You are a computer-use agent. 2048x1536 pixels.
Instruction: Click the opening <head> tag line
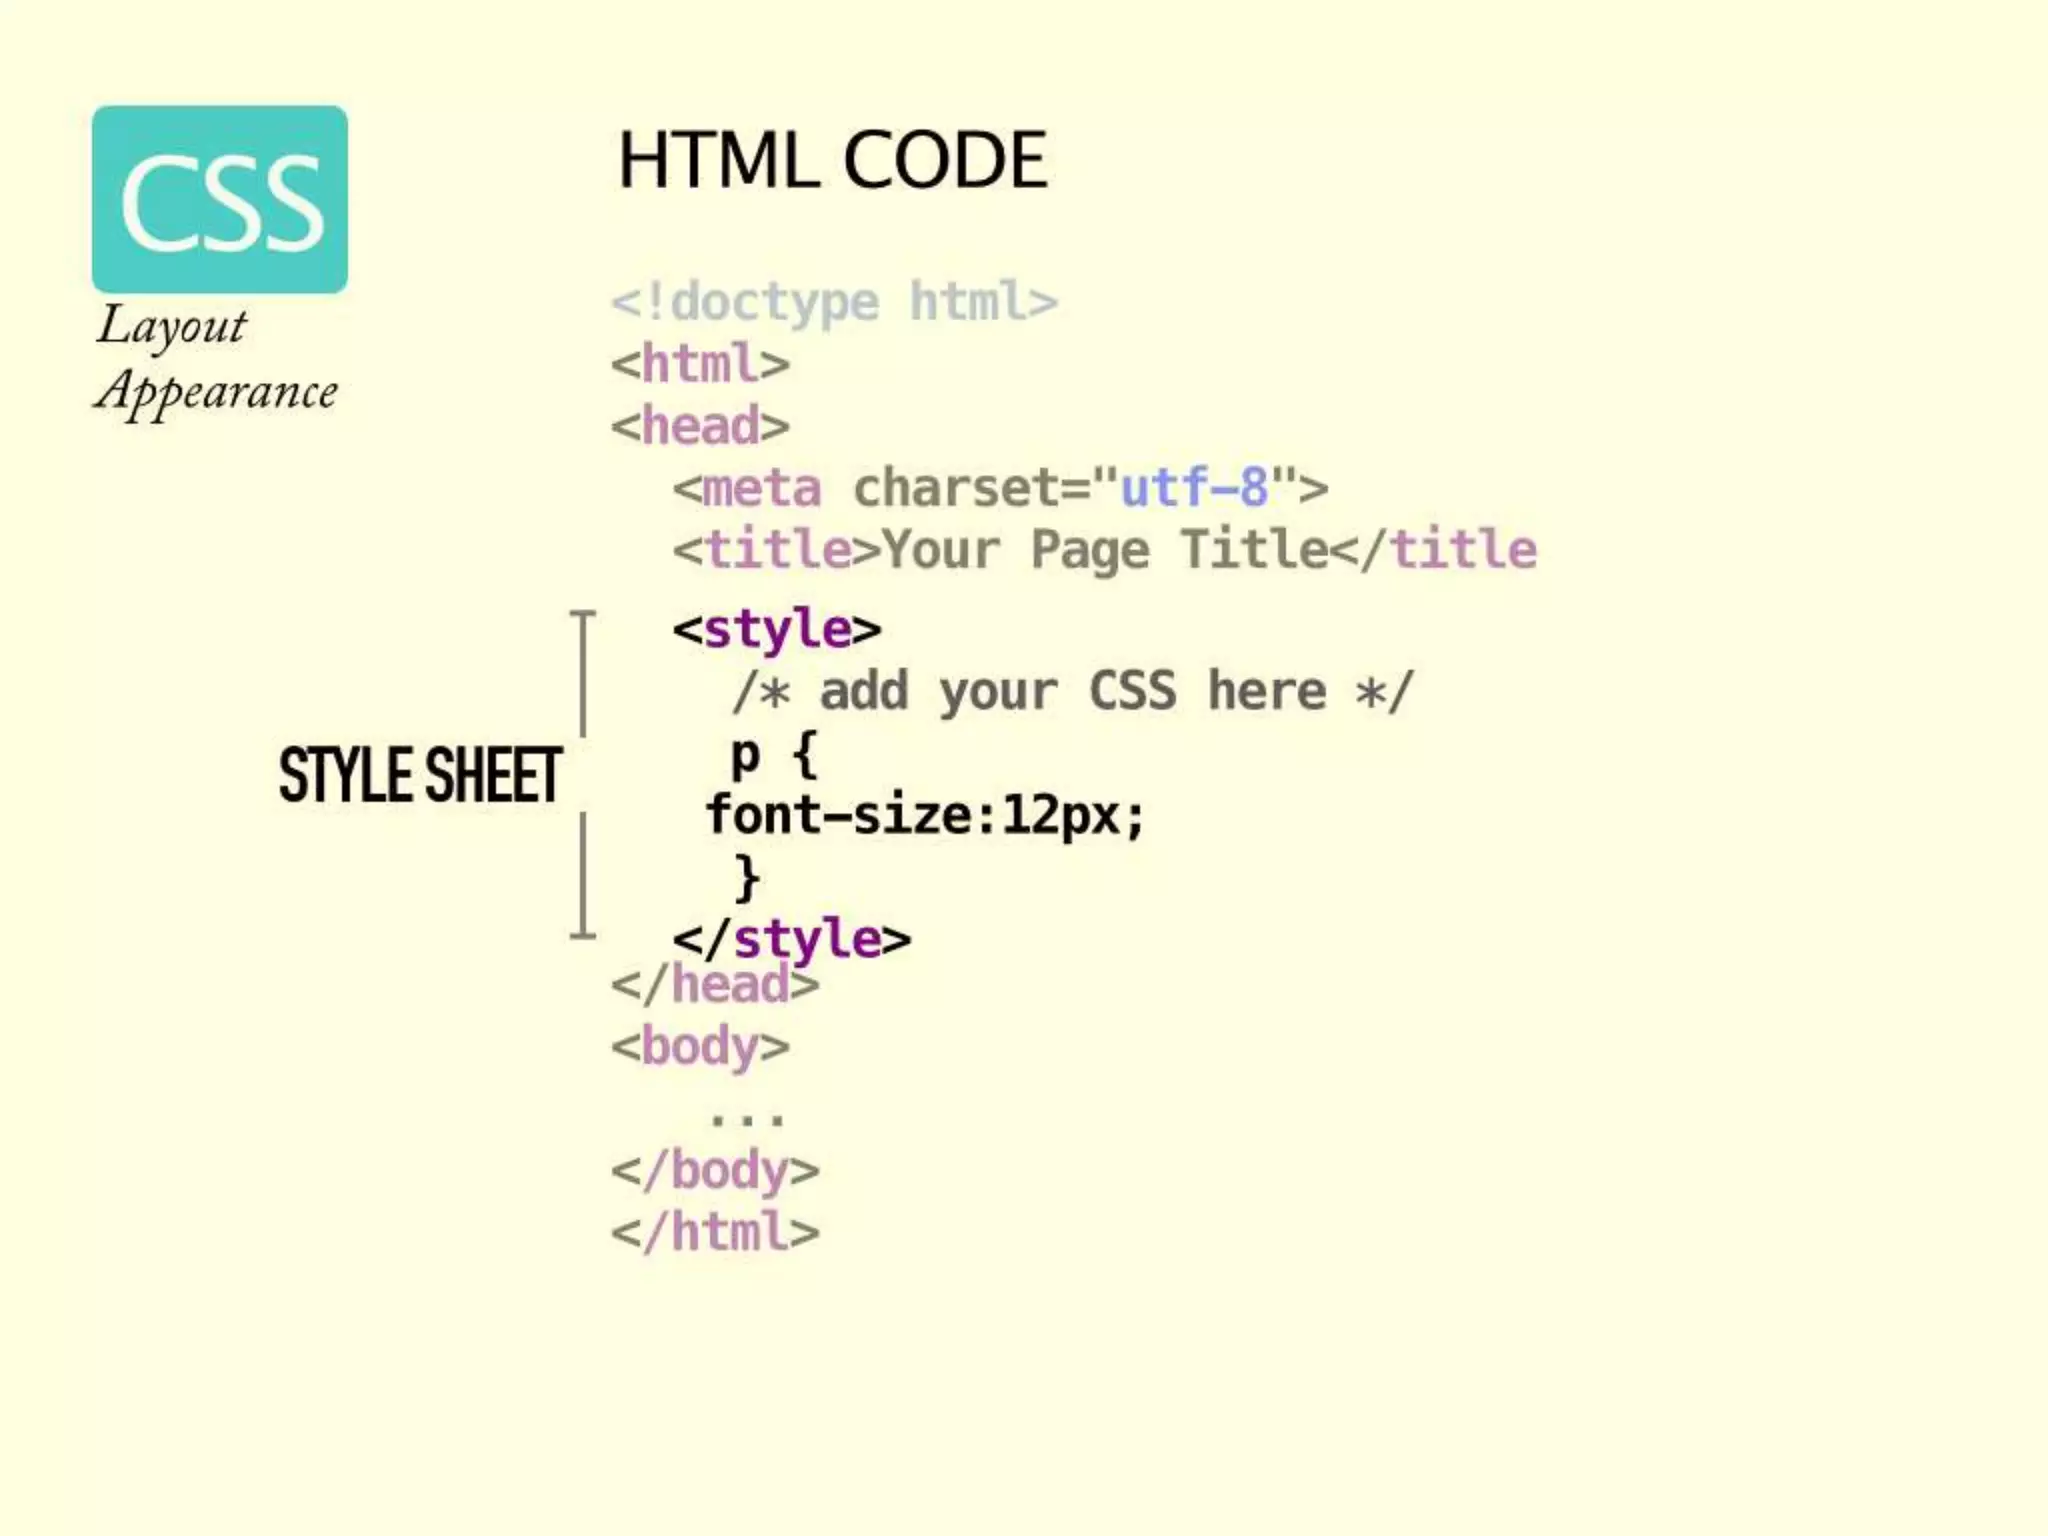point(700,426)
